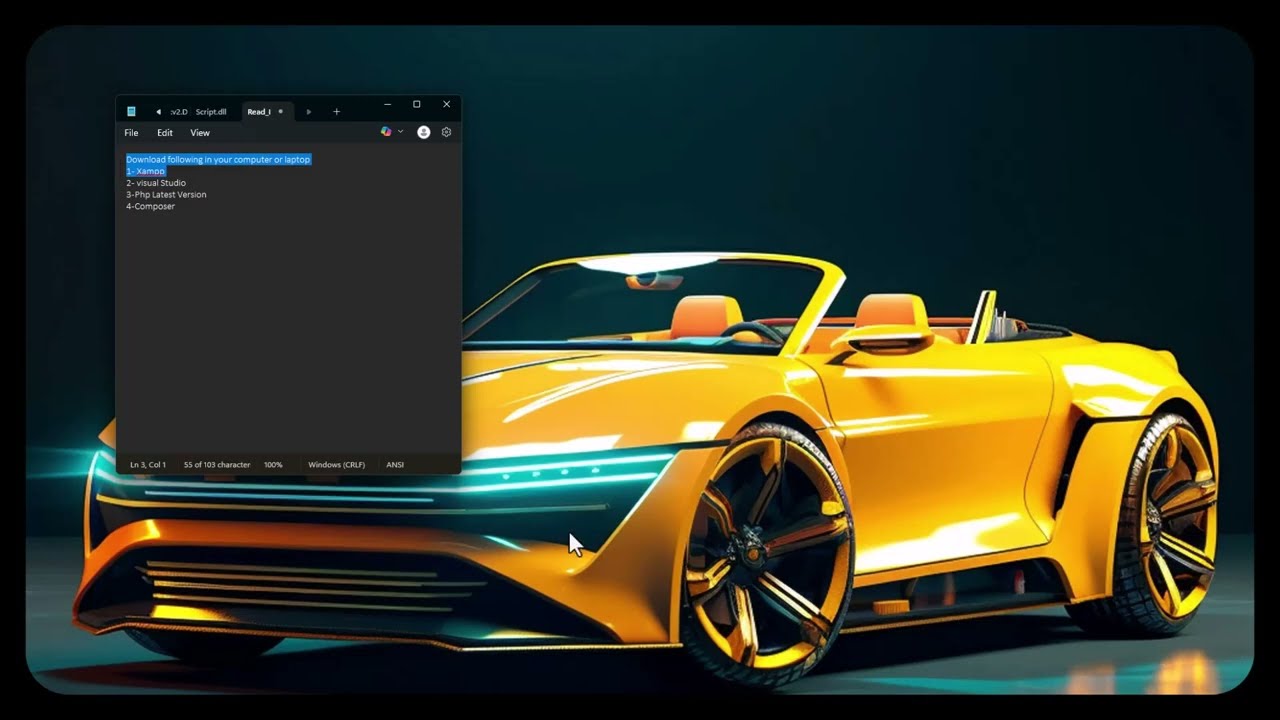Click Windows (CRLF) line ending indicator

coord(336,465)
